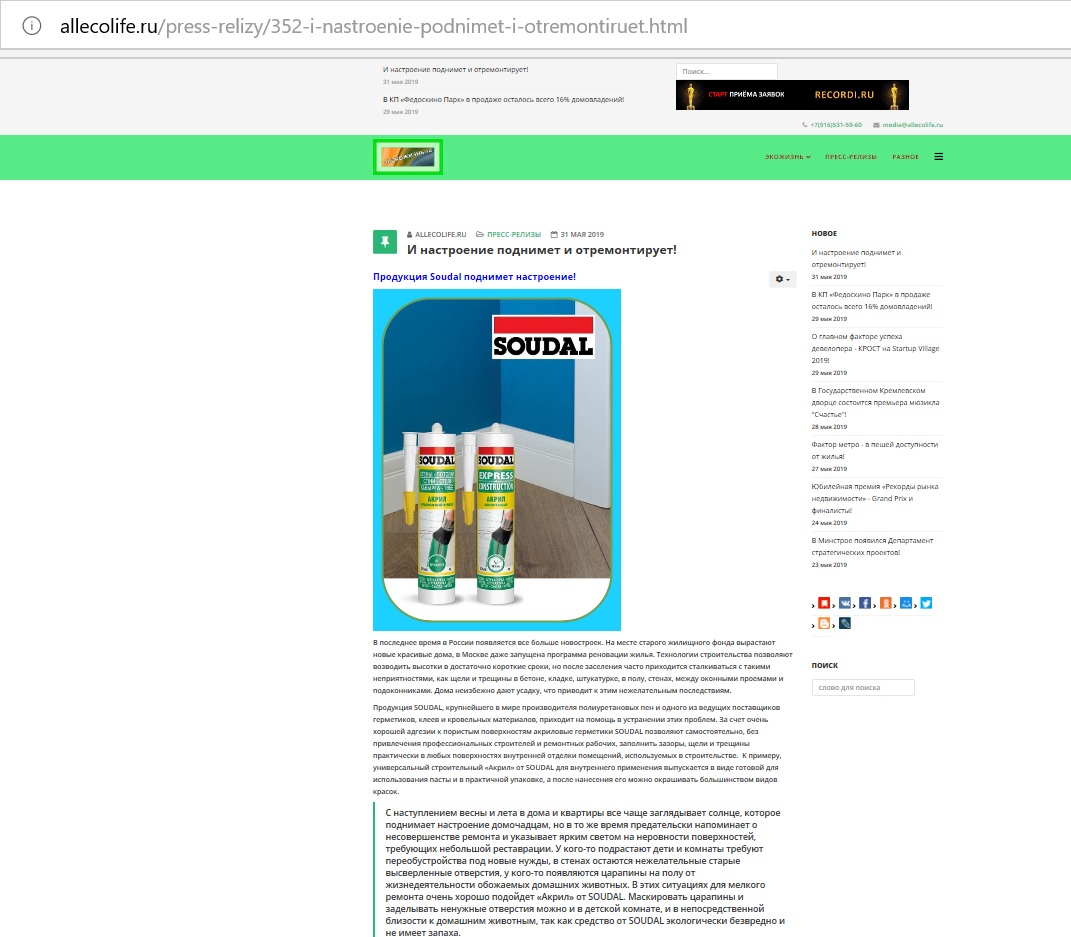Viewport: 1071px width, 937px height.
Task: Click the calendar icon before the article date
Action: click(x=554, y=234)
